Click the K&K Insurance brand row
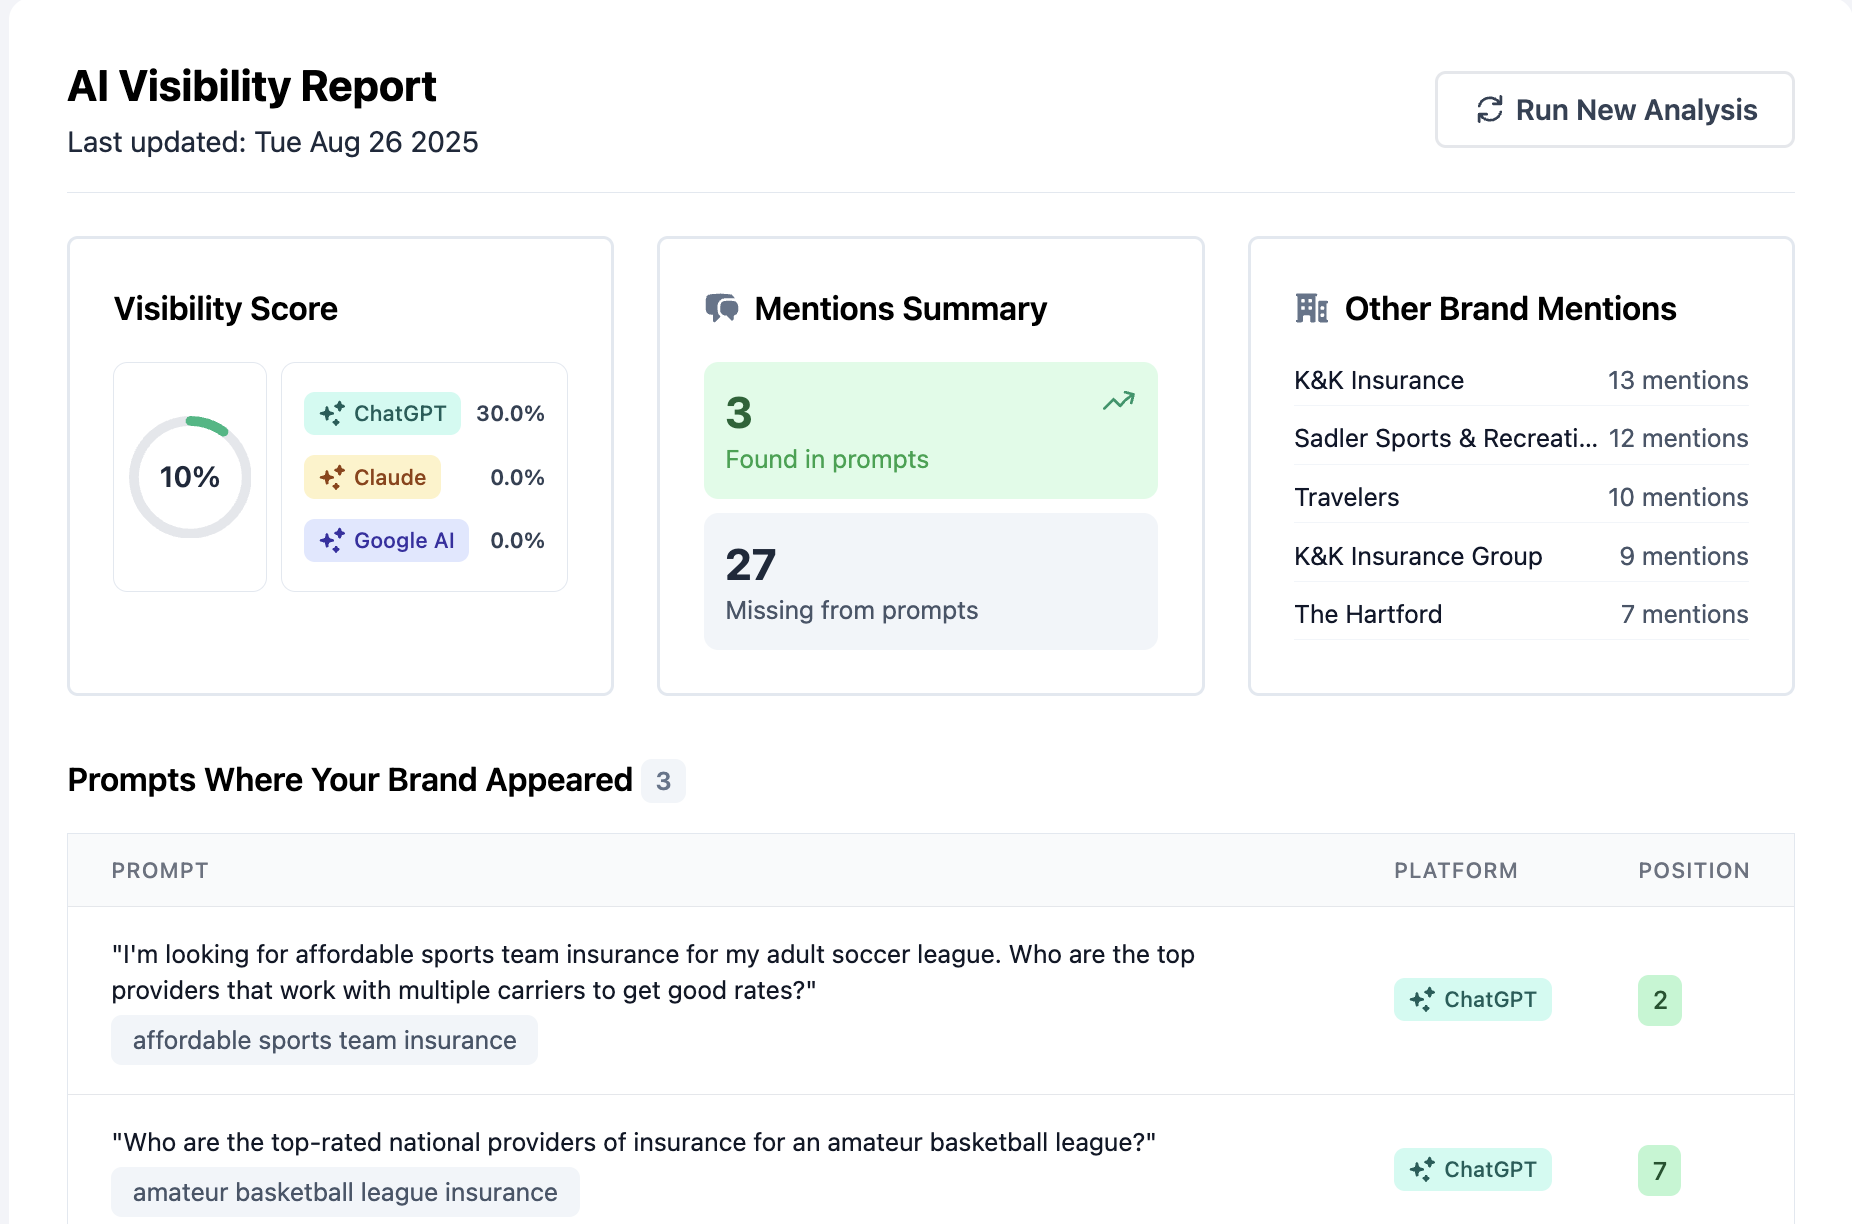 pos(1520,381)
